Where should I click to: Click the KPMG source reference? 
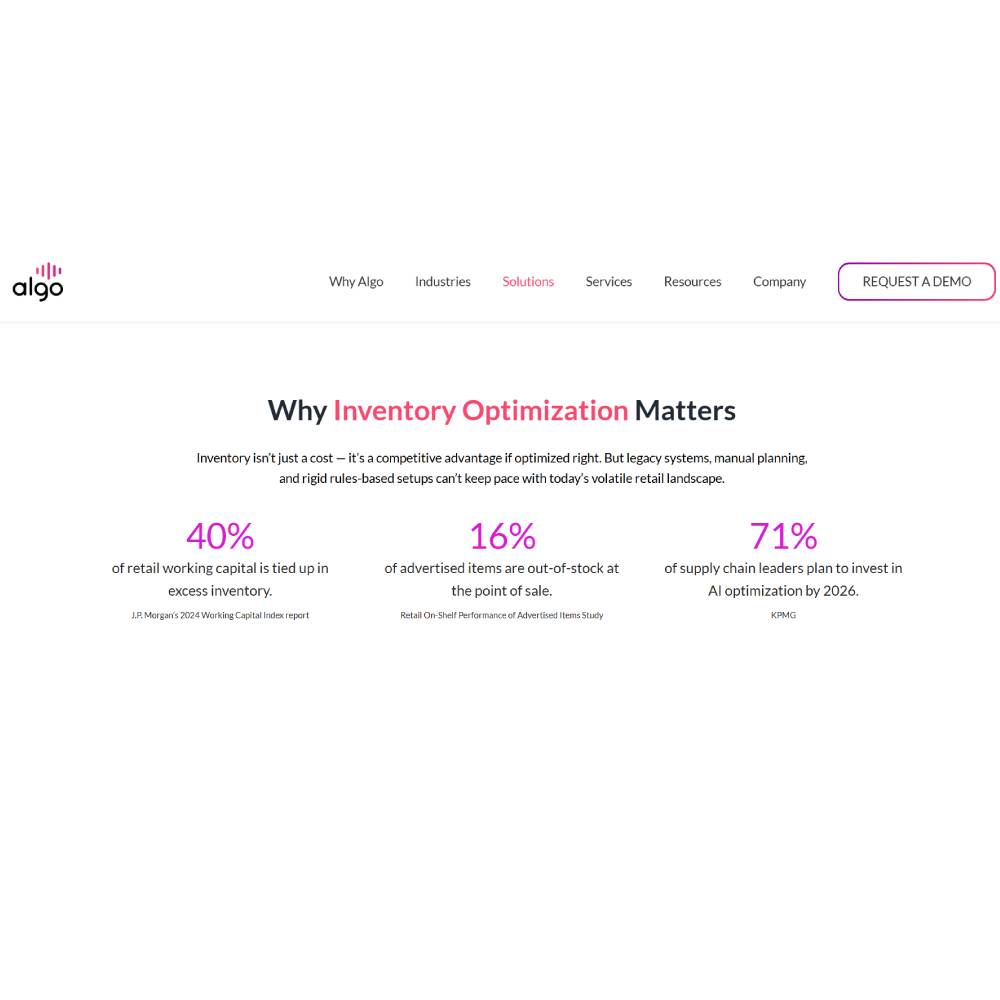click(x=783, y=615)
